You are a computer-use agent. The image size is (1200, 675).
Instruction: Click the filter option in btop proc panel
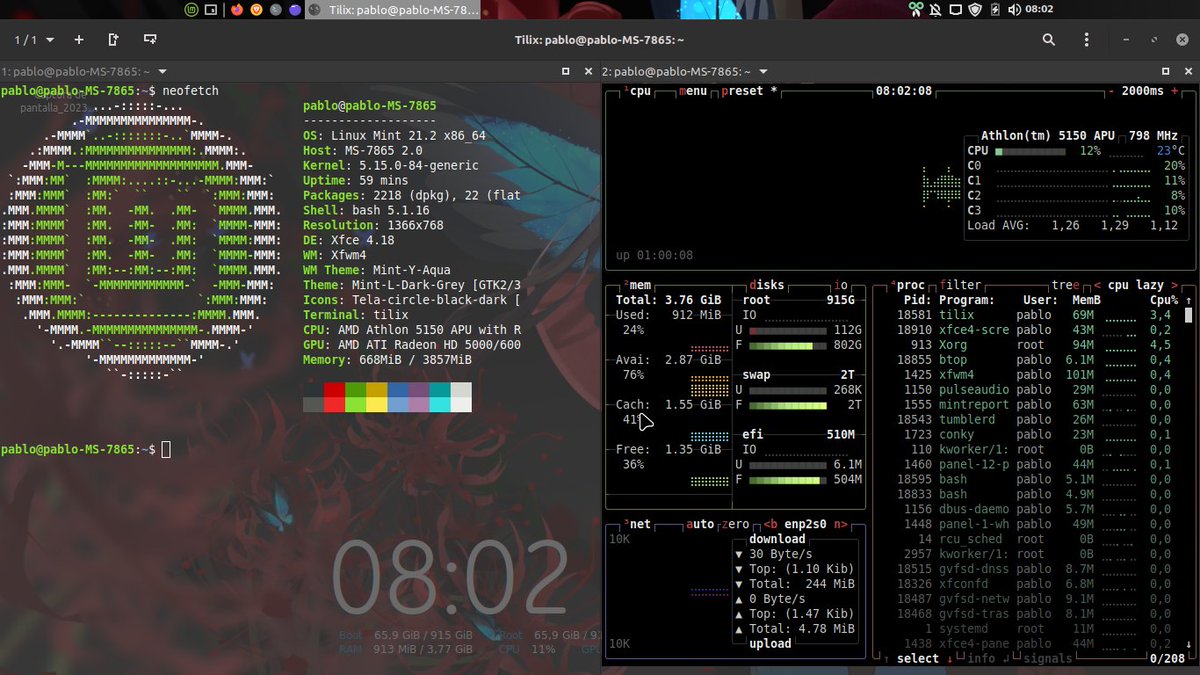coord(963,285)
